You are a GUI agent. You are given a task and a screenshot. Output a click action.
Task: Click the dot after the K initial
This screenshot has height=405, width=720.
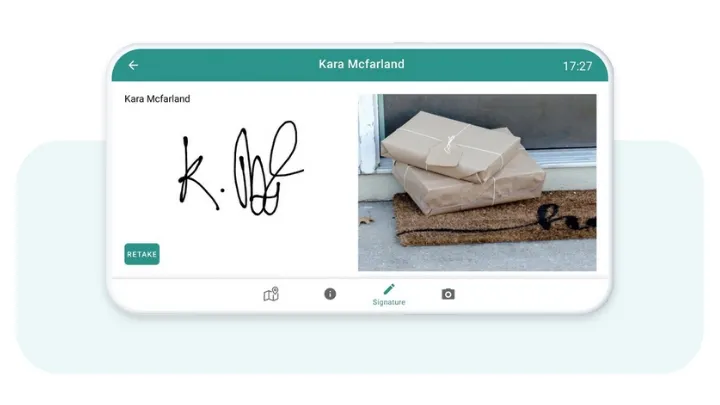coord(223,190)
